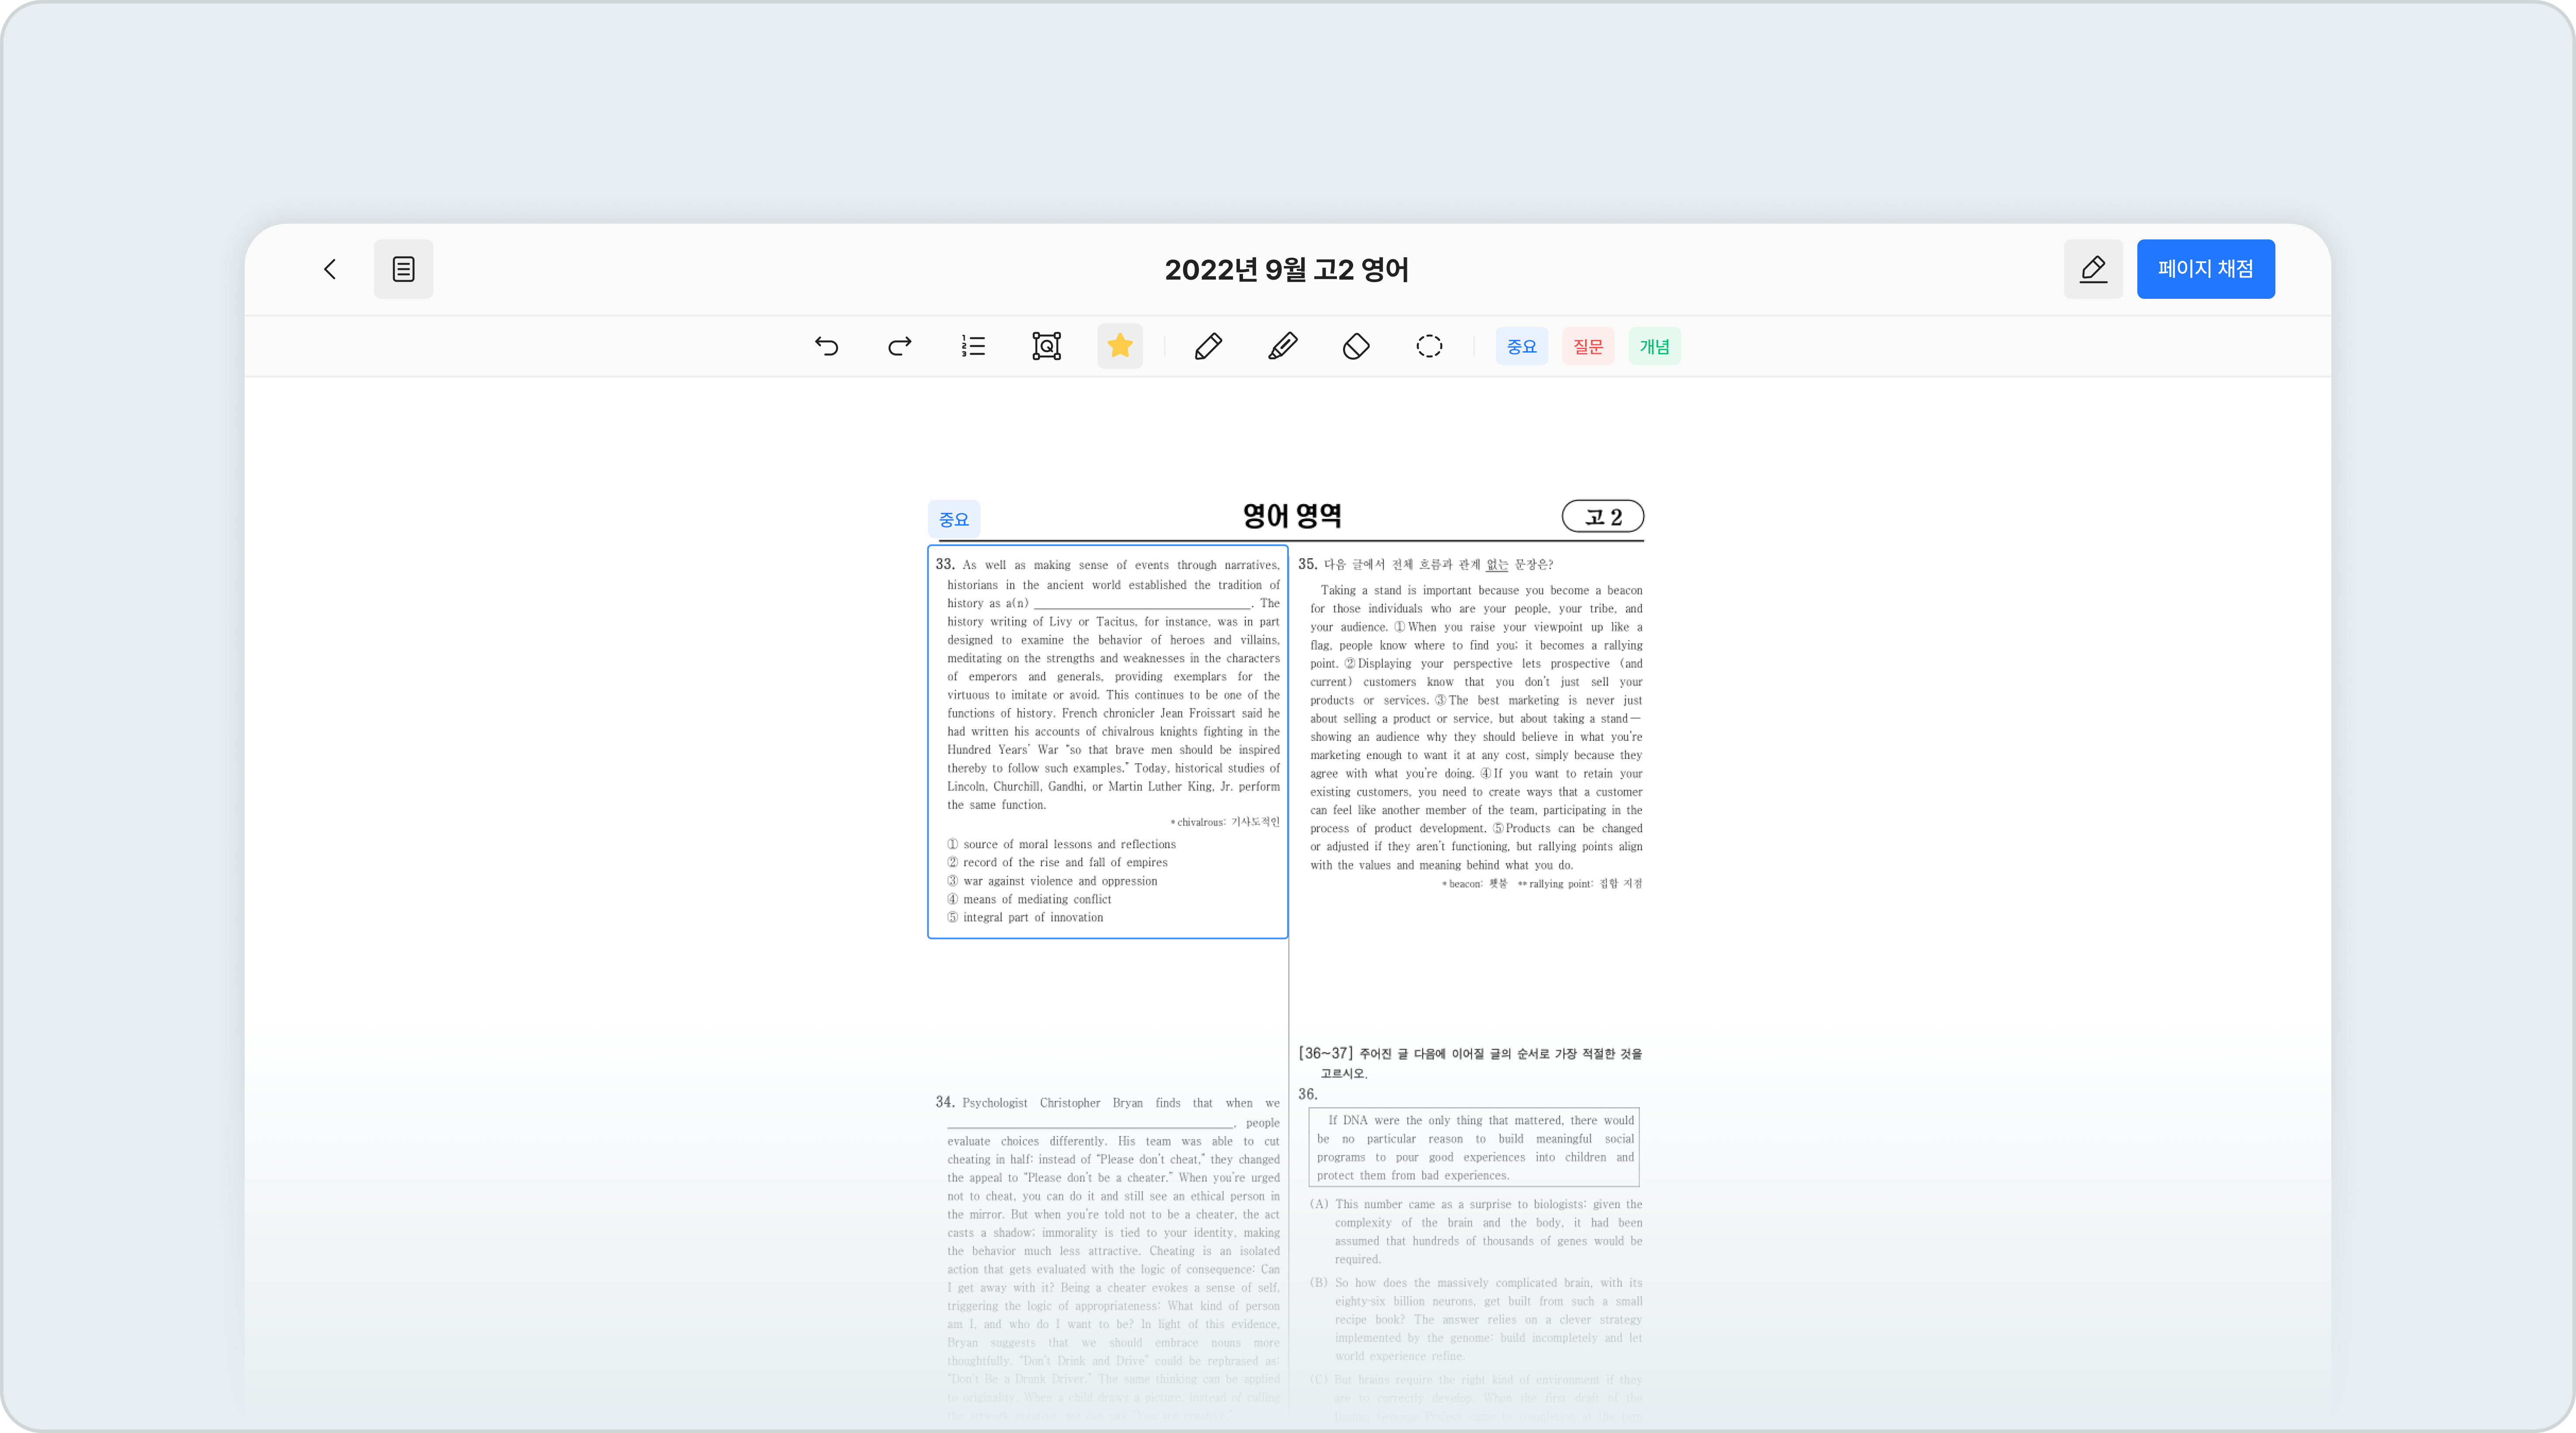The height and width of the screenshot is (1433, 2576).
Task: Click the 영어 영역 page heading
Action: click(1292, 516)
